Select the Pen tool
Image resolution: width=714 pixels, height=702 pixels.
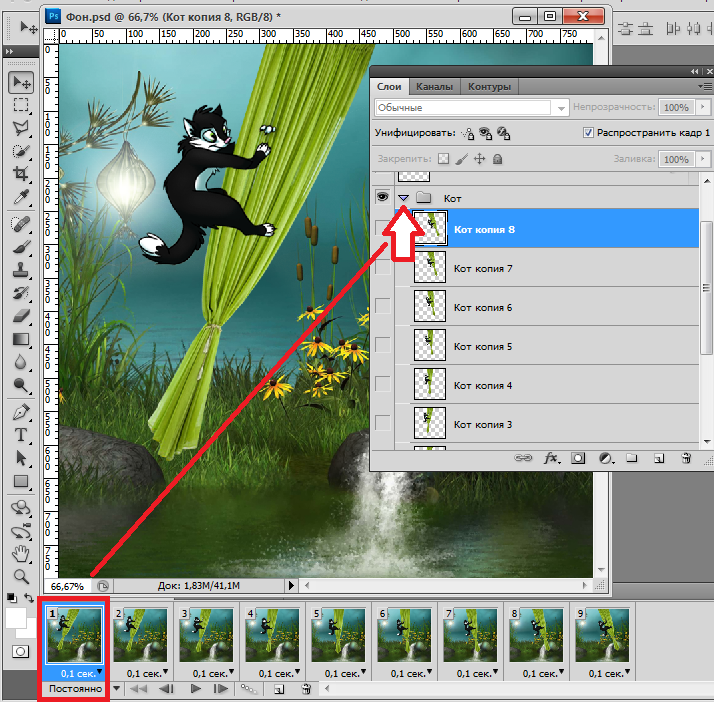(x=21, y=412)
